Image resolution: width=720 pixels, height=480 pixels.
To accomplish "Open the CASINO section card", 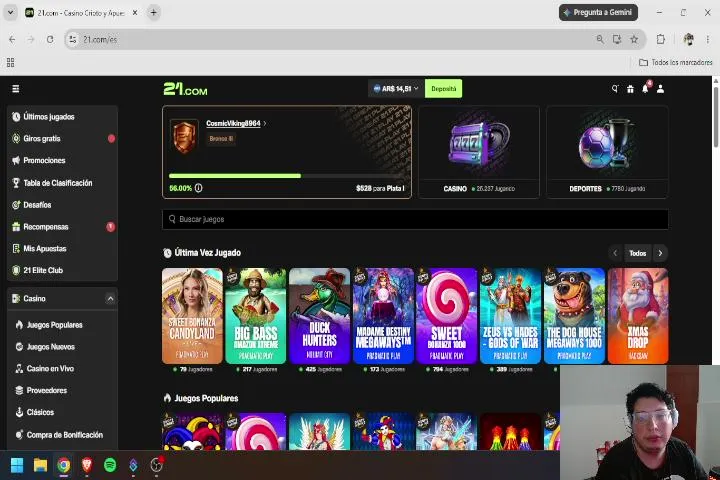I will coord(479,152).
